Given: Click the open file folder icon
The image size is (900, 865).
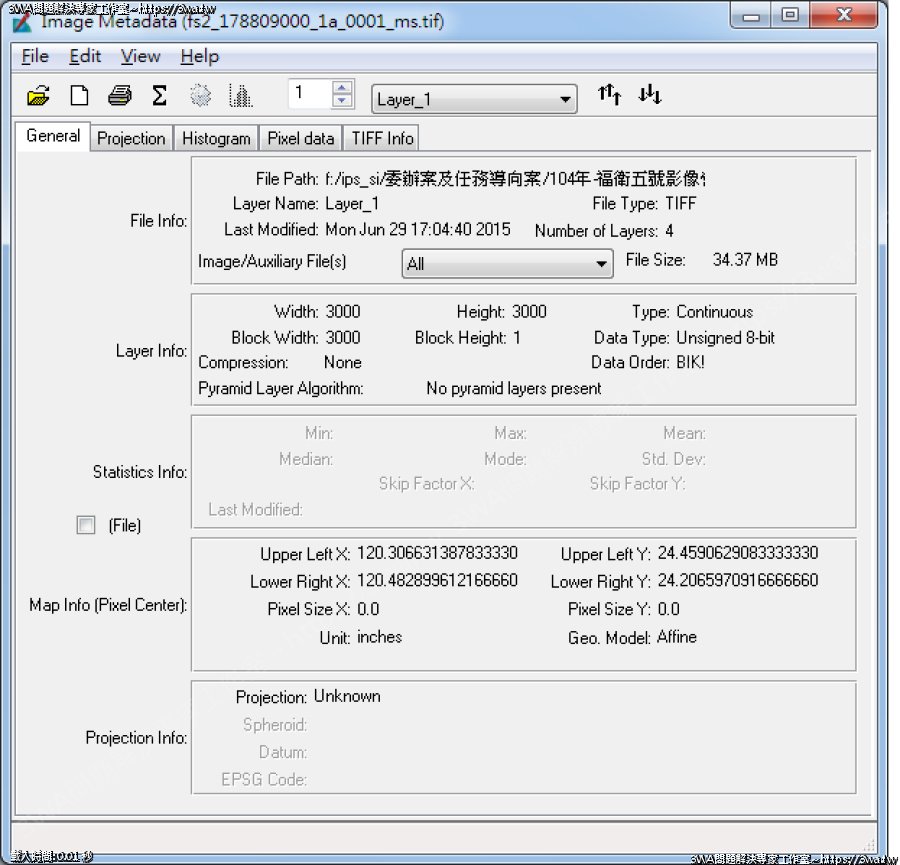Looking at the screenshot, I should click(x=38, y=96).
